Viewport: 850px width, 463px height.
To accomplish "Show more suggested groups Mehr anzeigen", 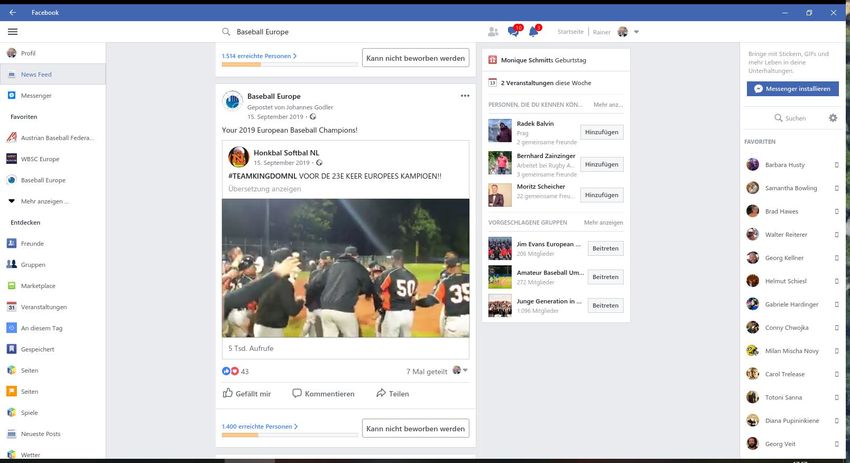I will pos(603,223).
